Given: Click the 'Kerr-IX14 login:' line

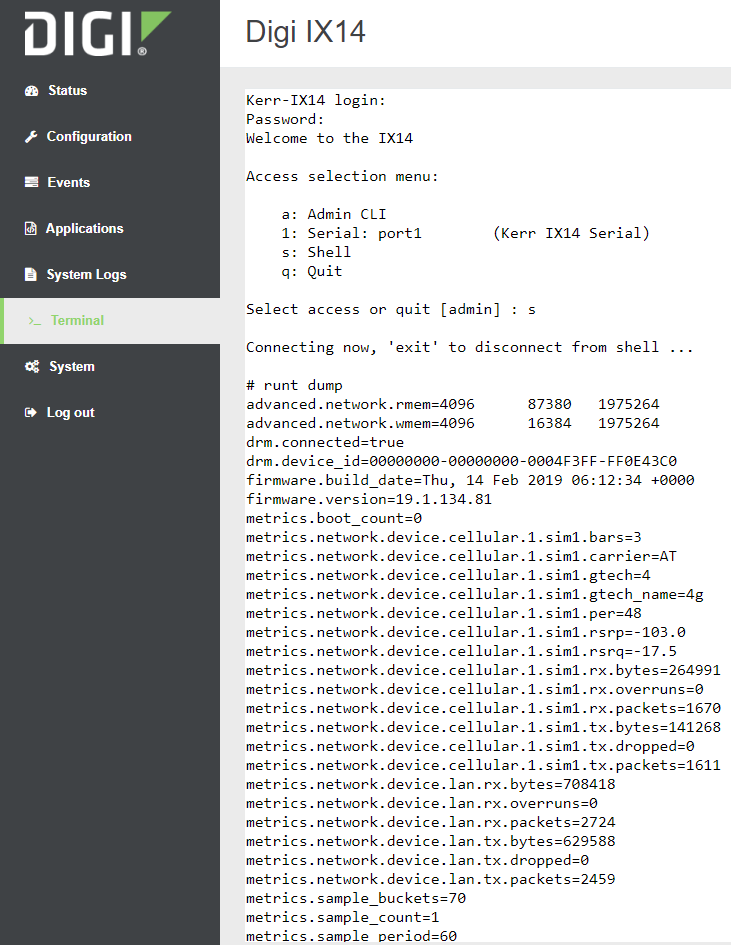Looking at the screenshot, I should 316,100.
